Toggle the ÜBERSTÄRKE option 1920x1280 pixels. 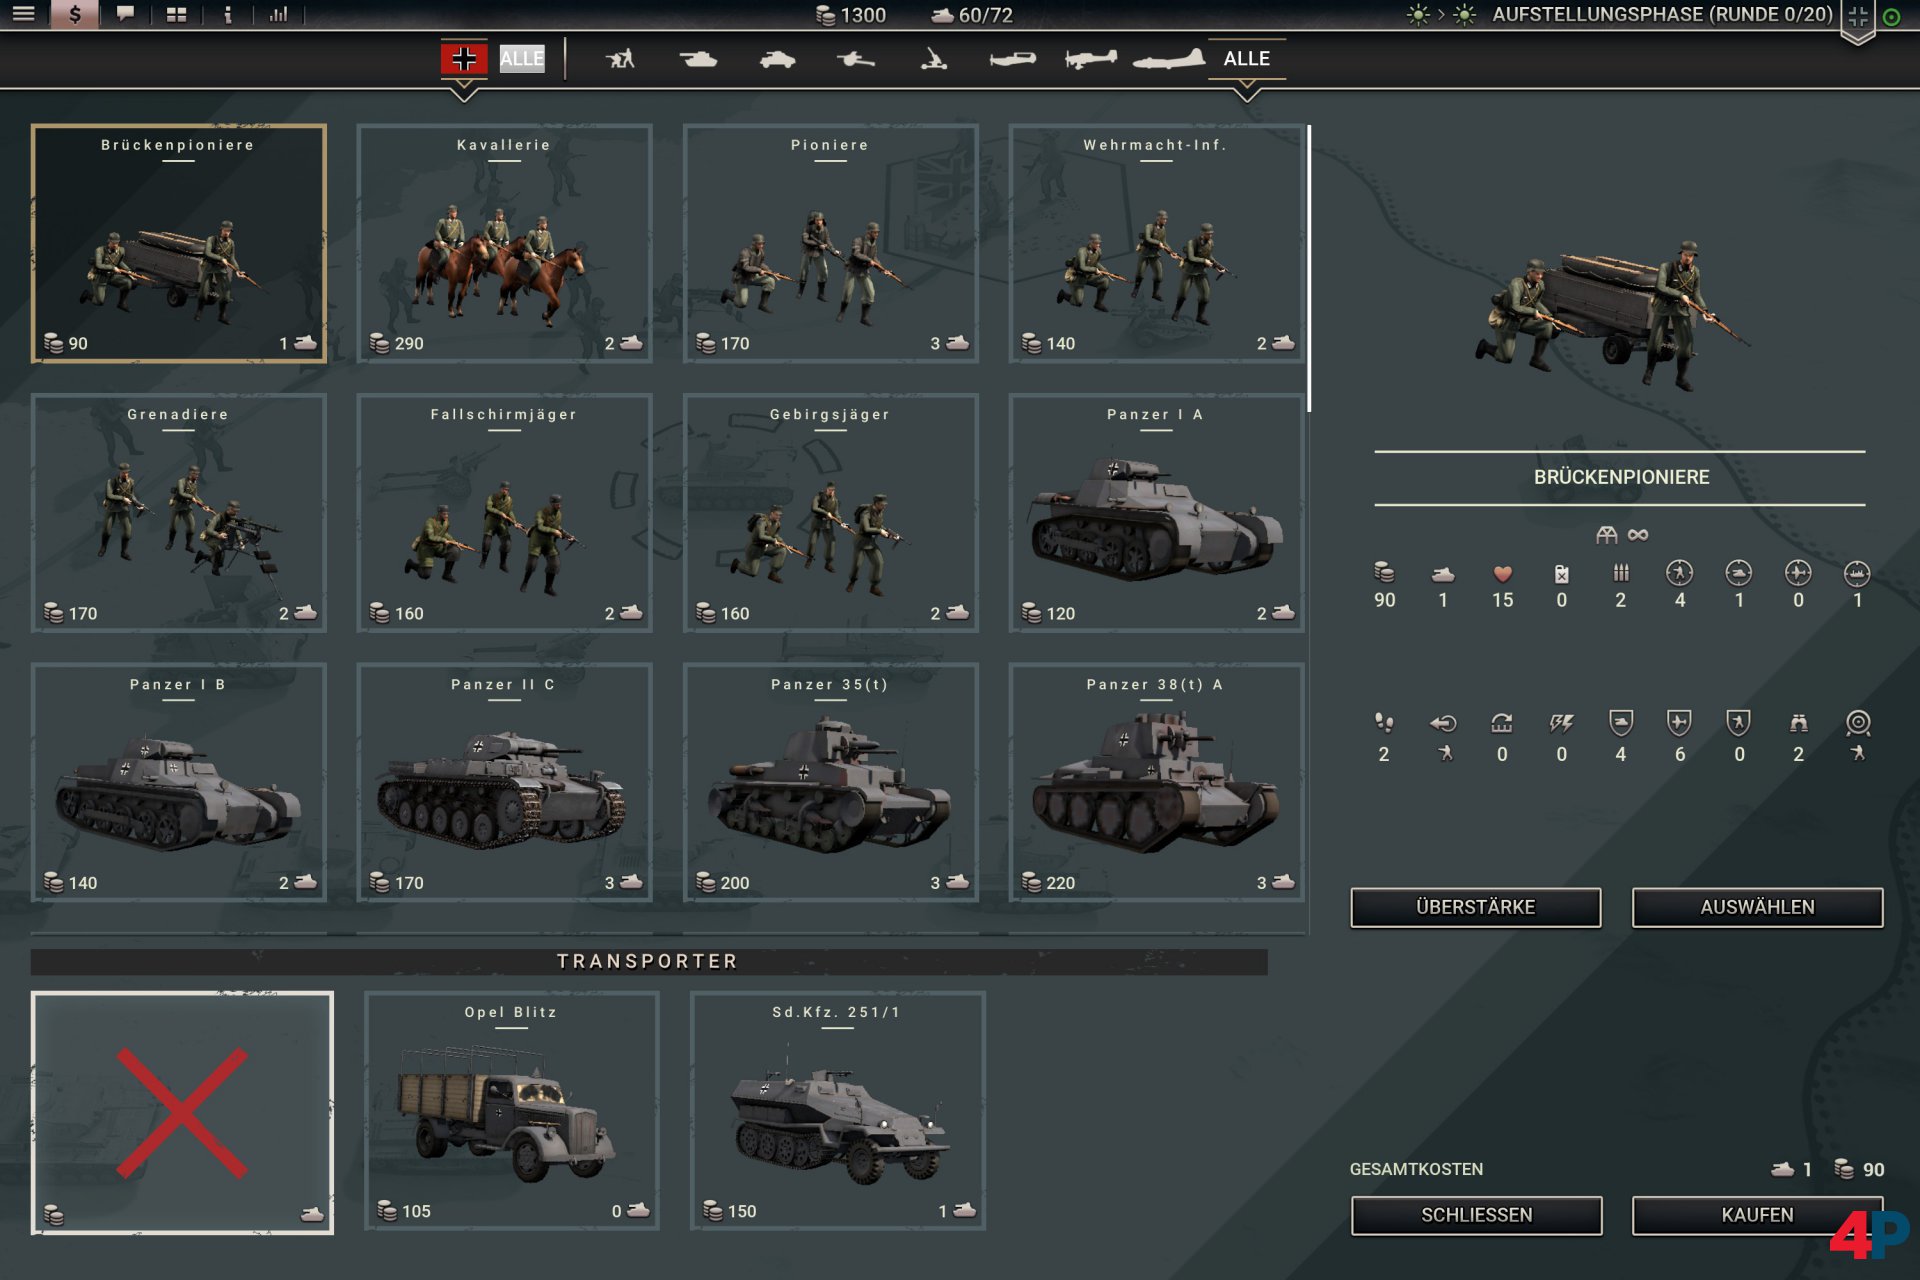(1474, 907)
